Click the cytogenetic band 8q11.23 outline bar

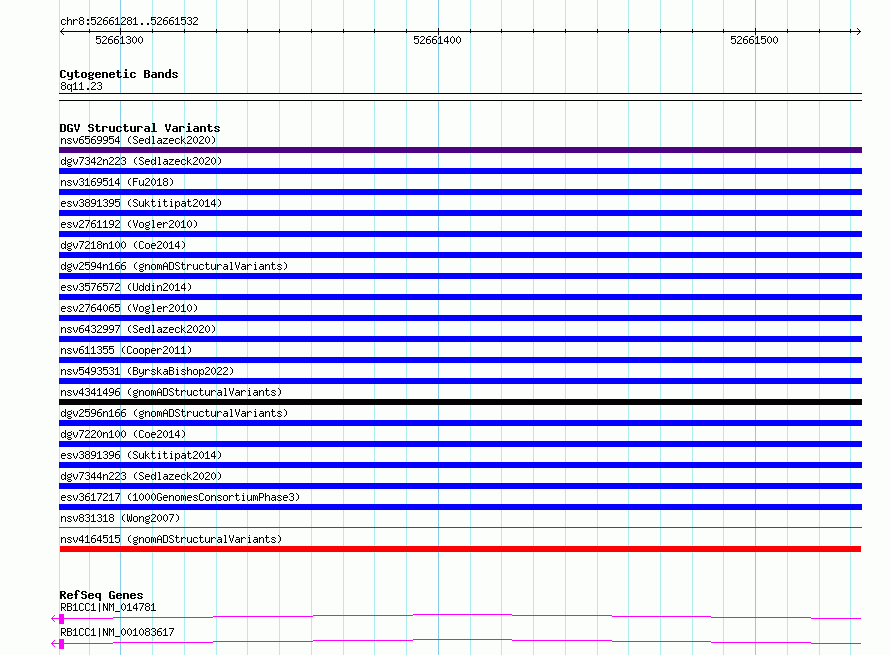(x=460, y=97)
